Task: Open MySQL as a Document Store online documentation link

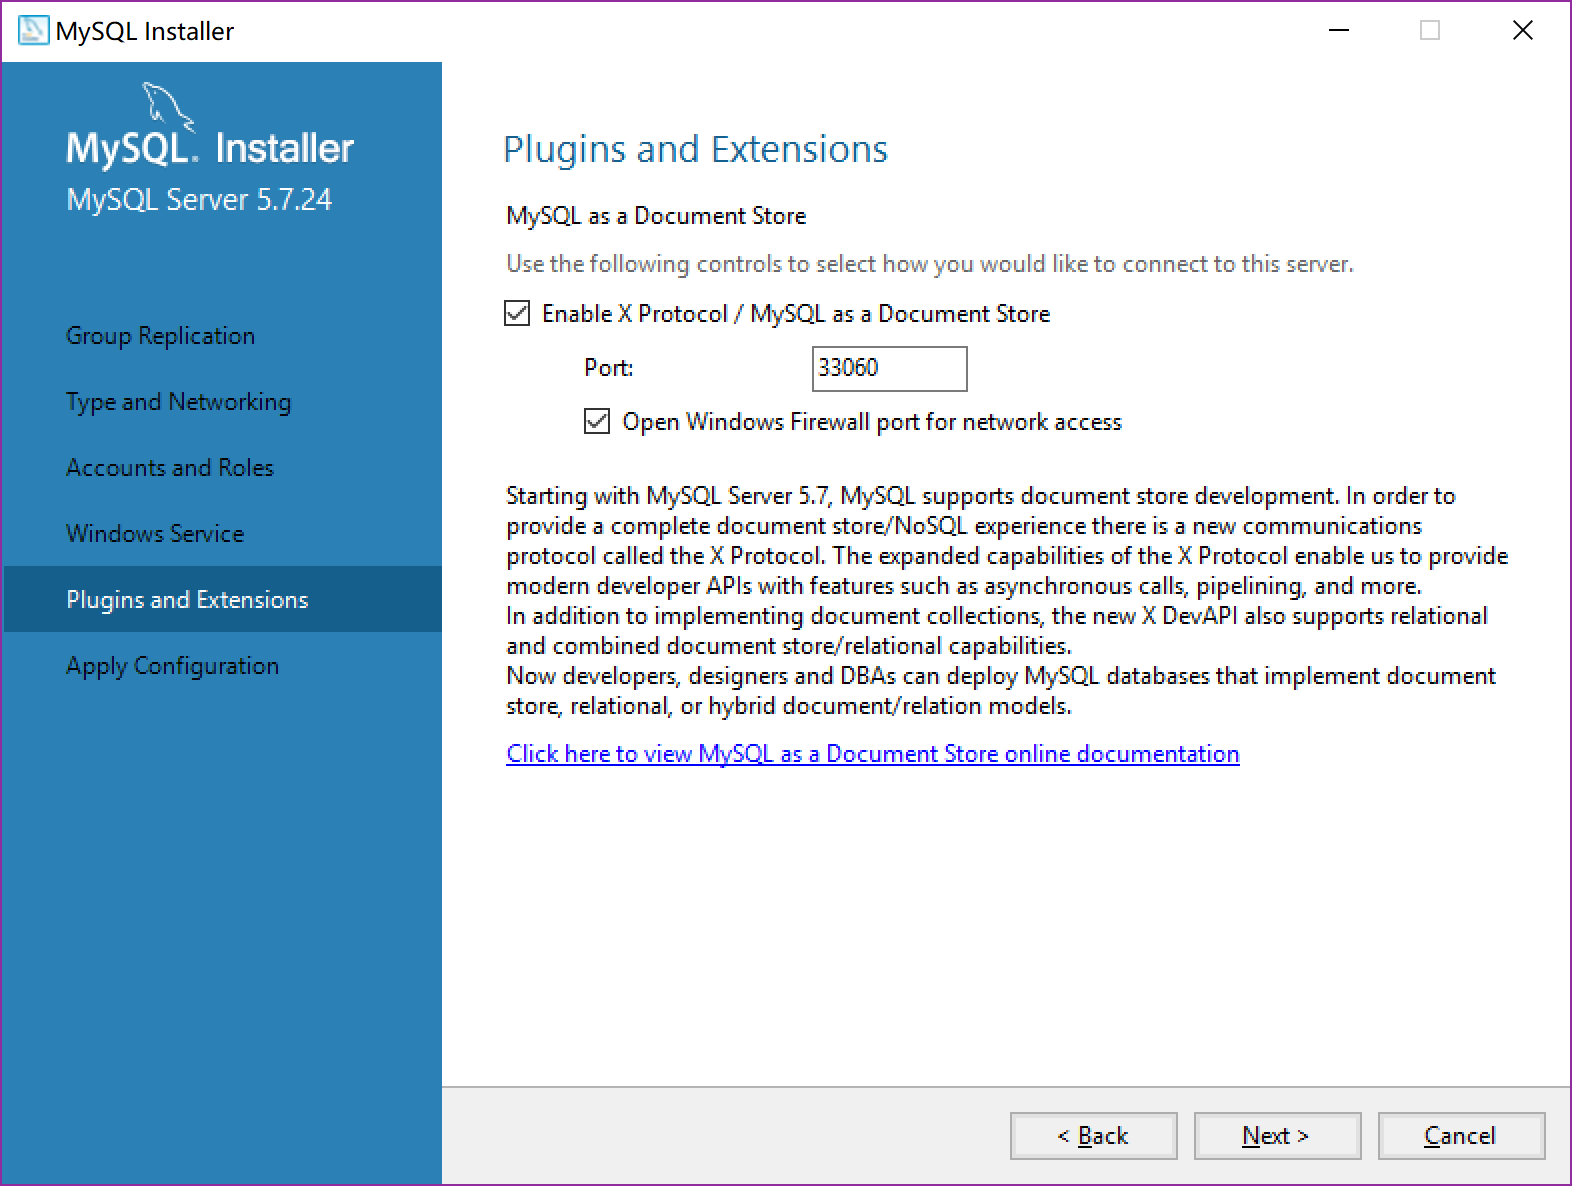Action: [872, 754]
